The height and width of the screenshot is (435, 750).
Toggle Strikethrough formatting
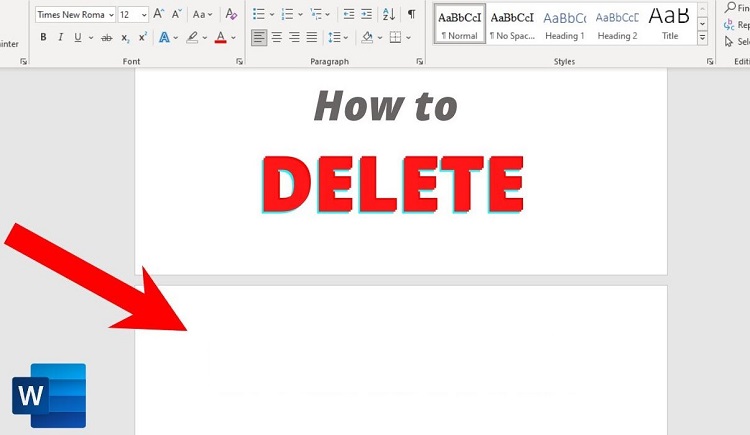pyautogui.click(x=107, y=37)
